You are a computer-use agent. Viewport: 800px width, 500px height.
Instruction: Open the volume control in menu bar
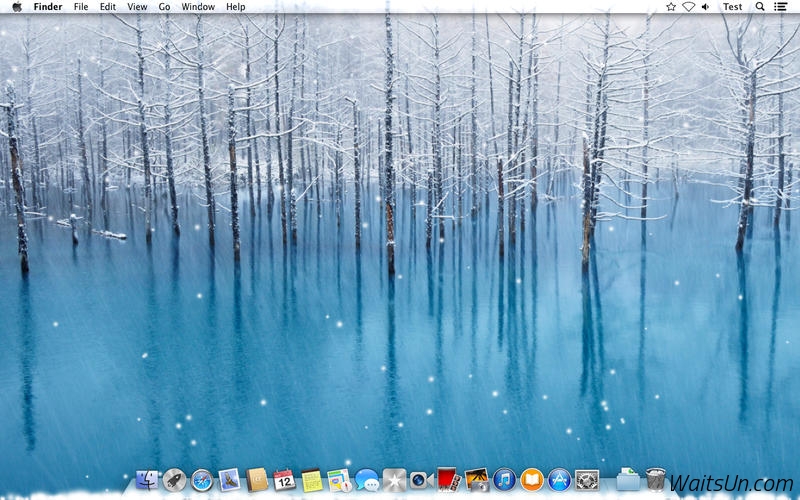pyautogui.click(x=706, y=7)
